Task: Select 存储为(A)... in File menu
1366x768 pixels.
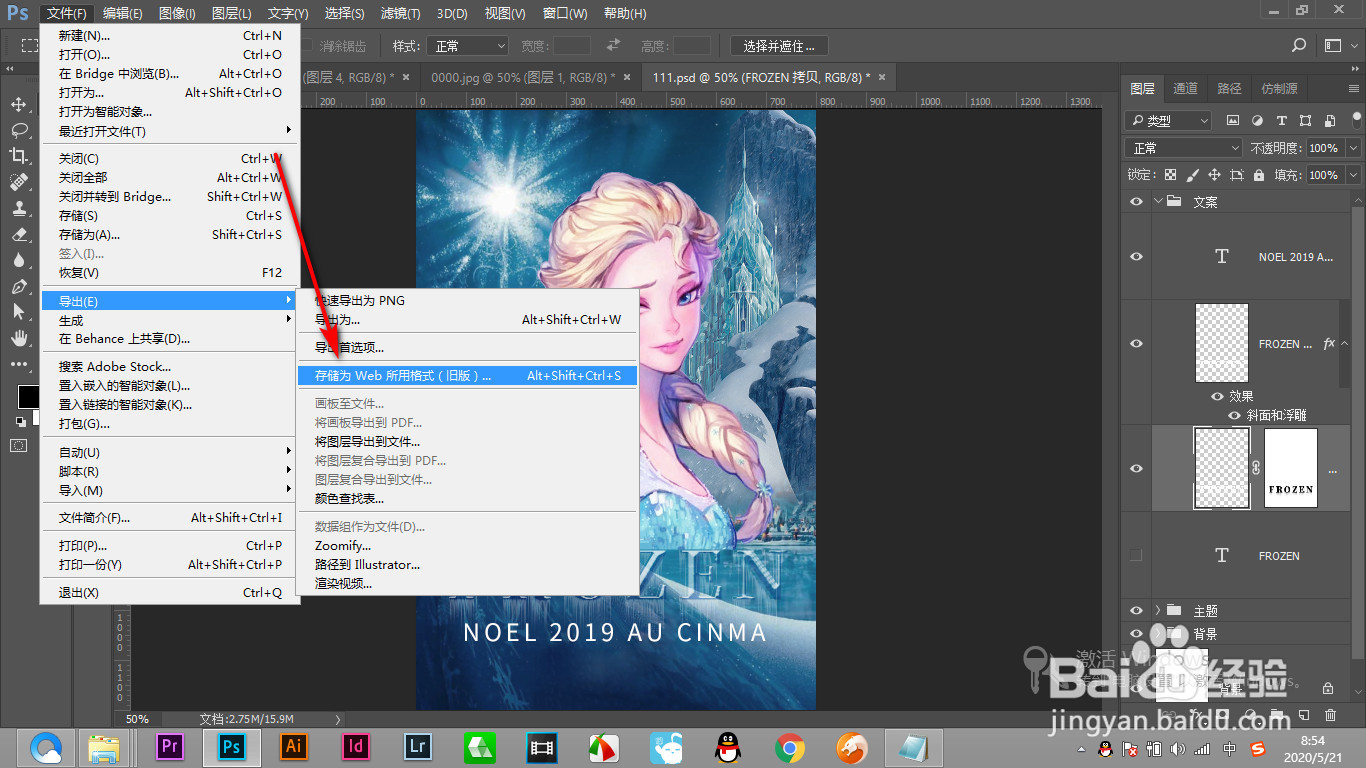Action: pos(170,235)
